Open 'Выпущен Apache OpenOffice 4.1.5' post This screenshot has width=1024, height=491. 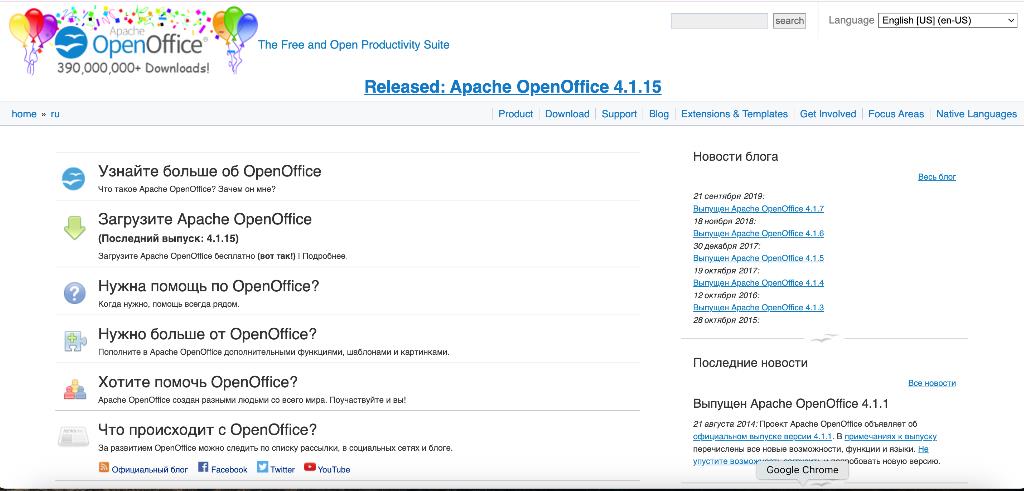pos(758,259)
